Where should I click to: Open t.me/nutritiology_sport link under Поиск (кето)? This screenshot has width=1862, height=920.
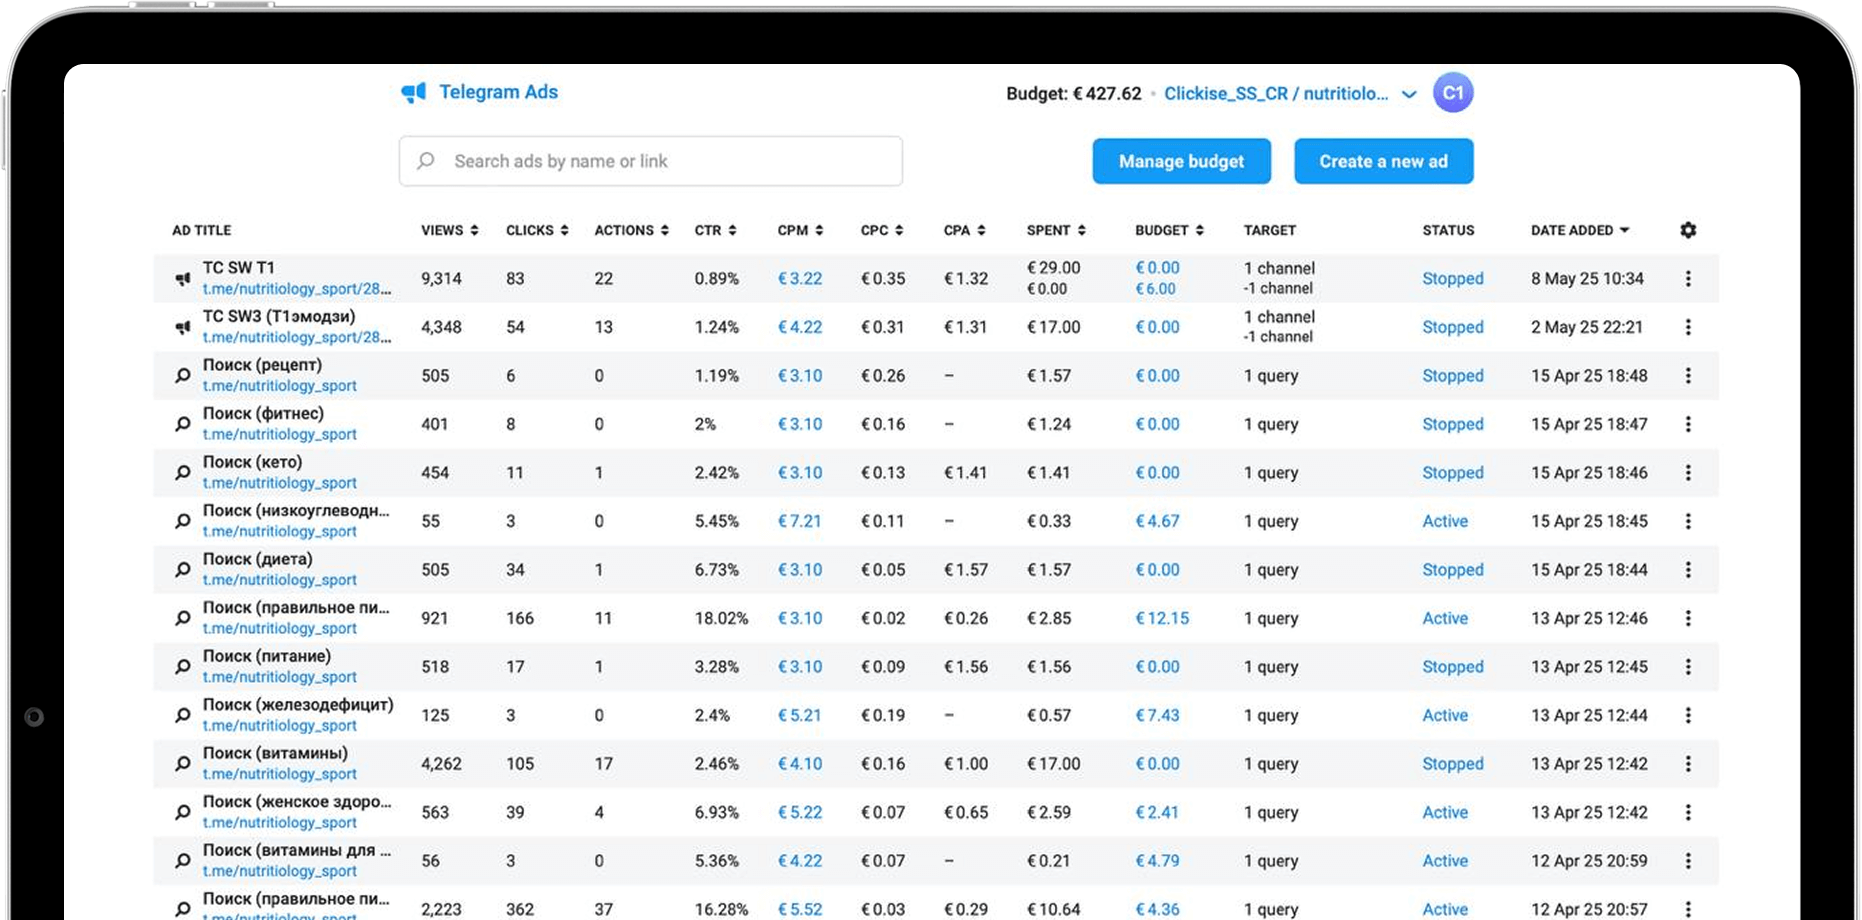click(x=280, y=483)
